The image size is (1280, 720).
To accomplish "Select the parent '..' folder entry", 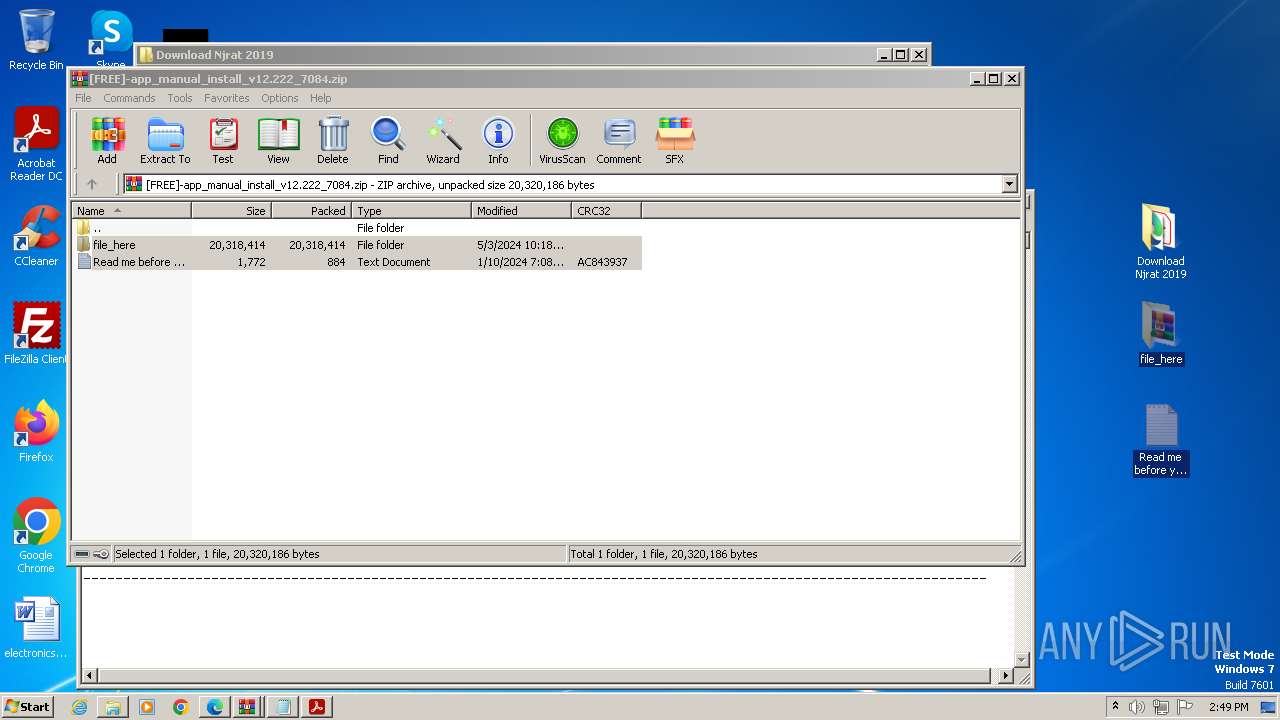I will tap(357, 228).
